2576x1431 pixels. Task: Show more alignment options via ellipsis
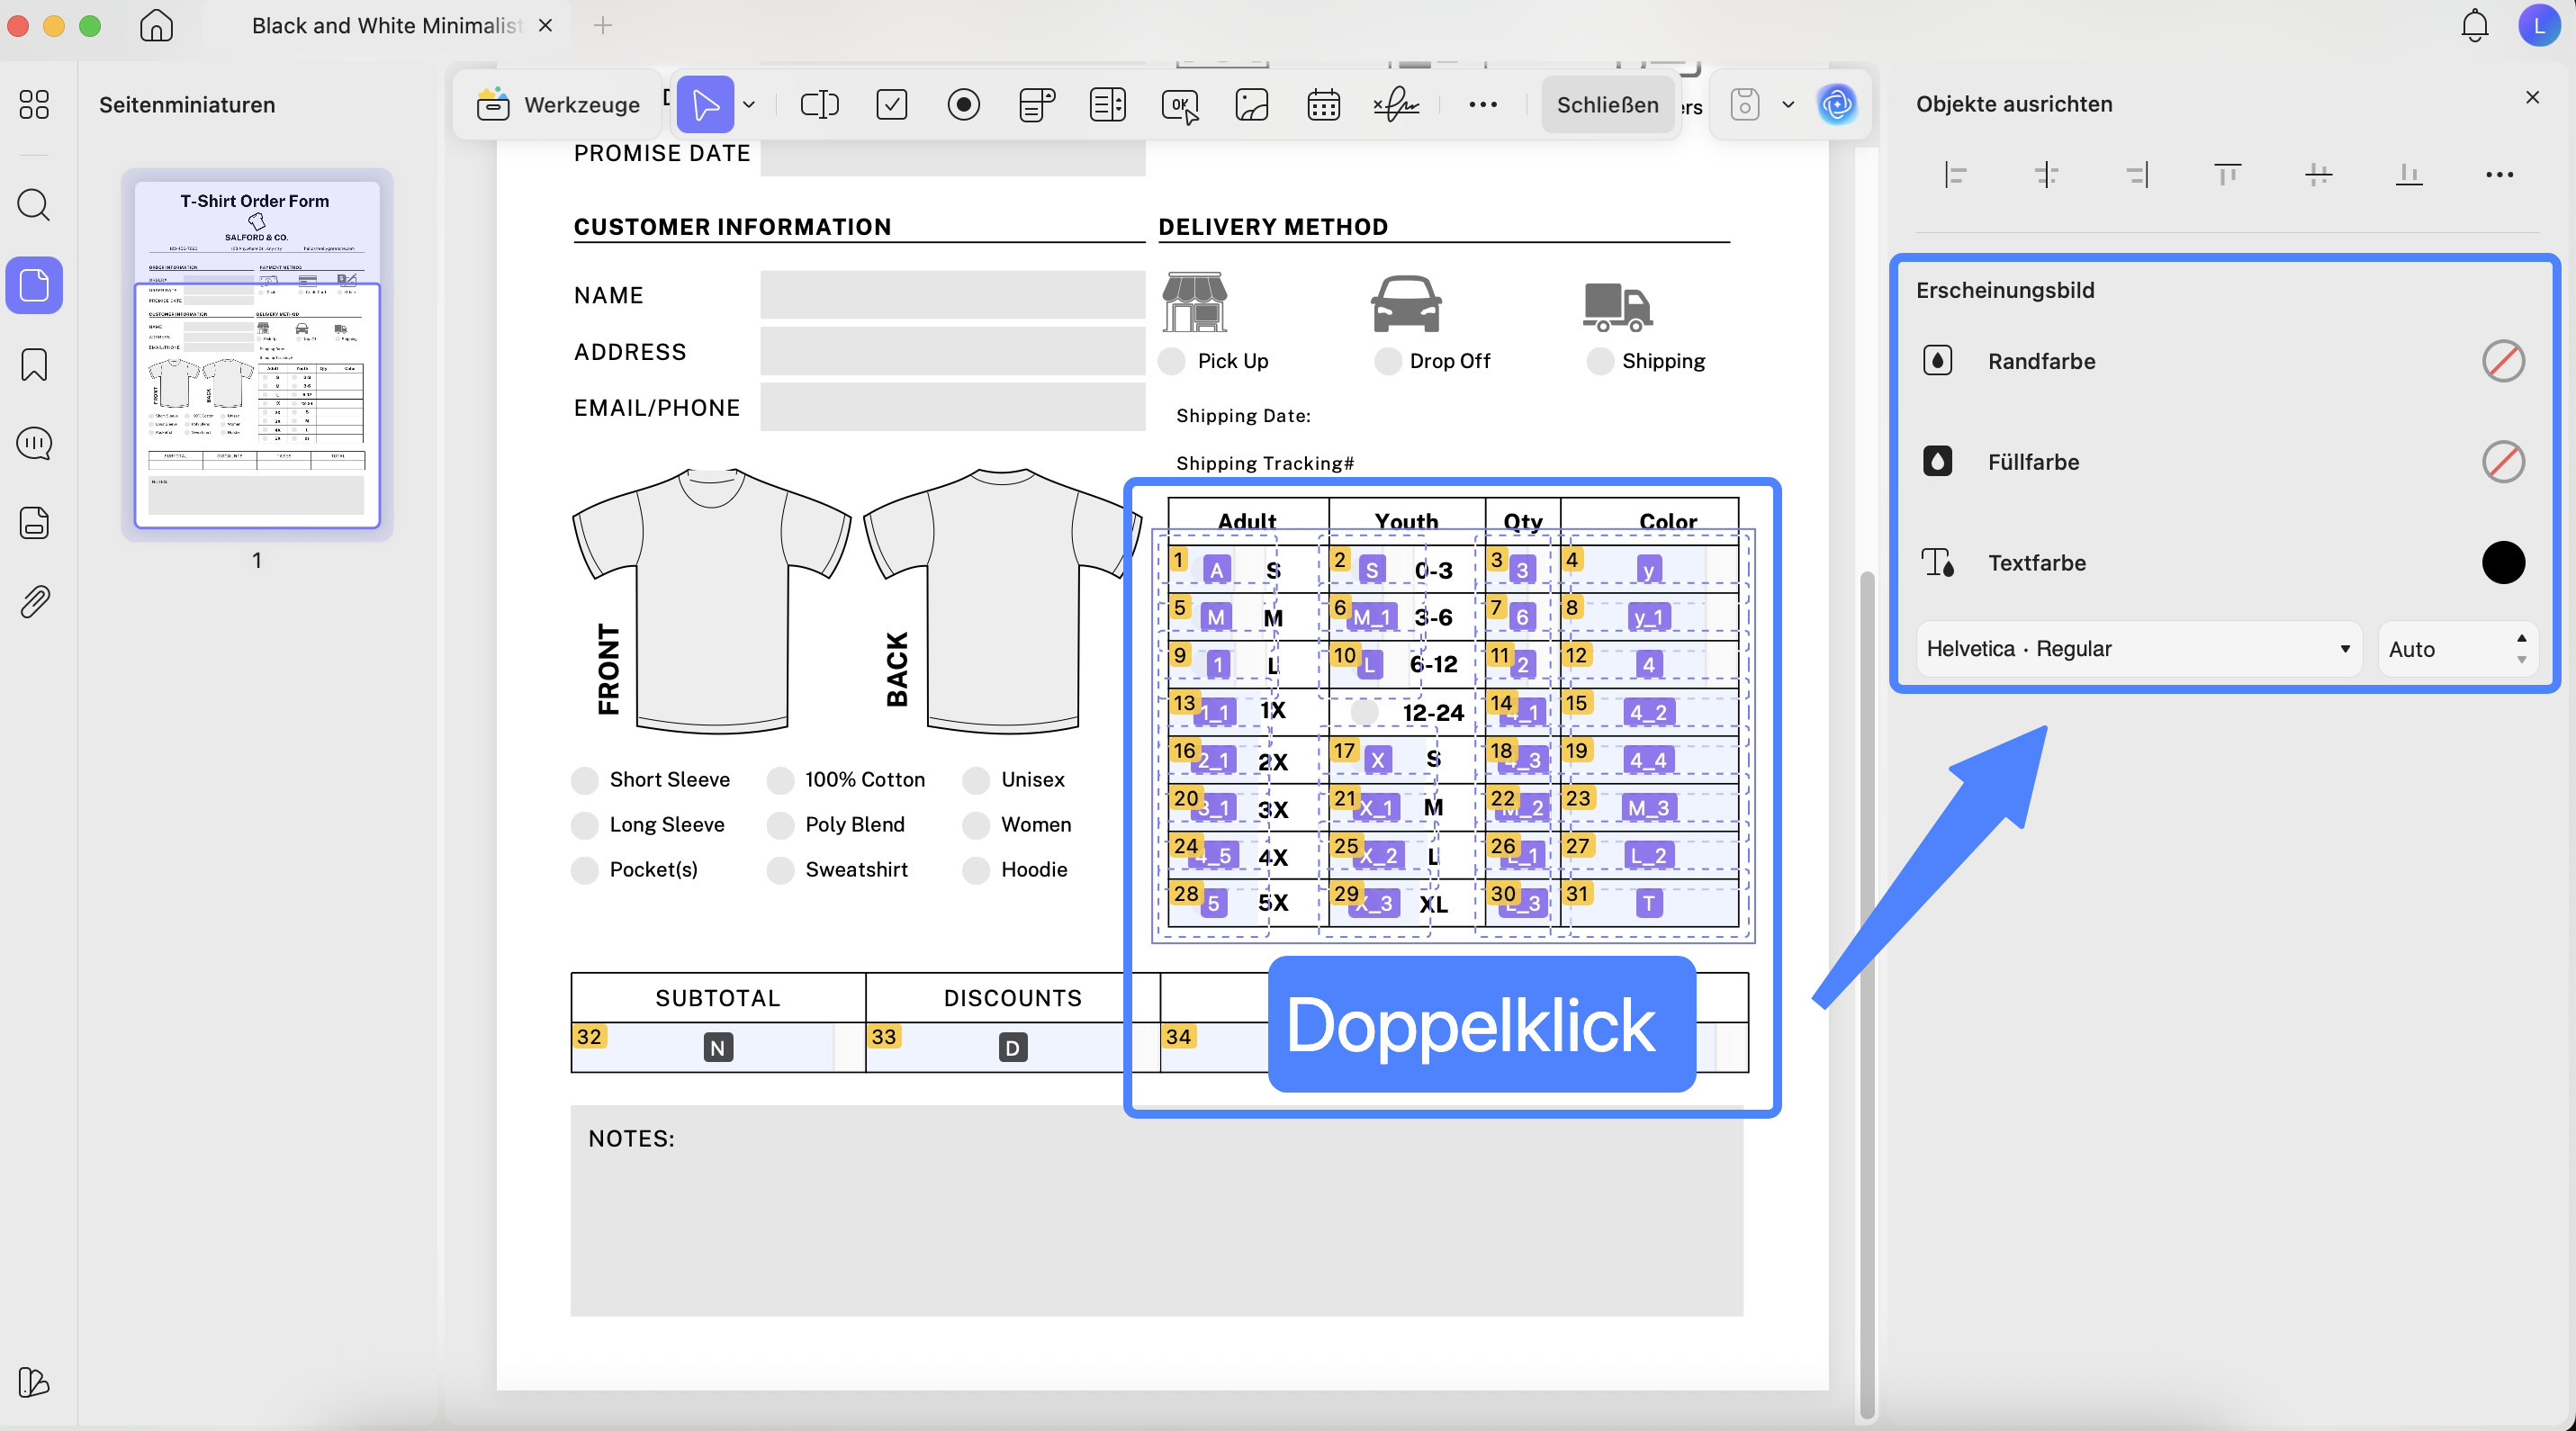tap(2499, 175)
